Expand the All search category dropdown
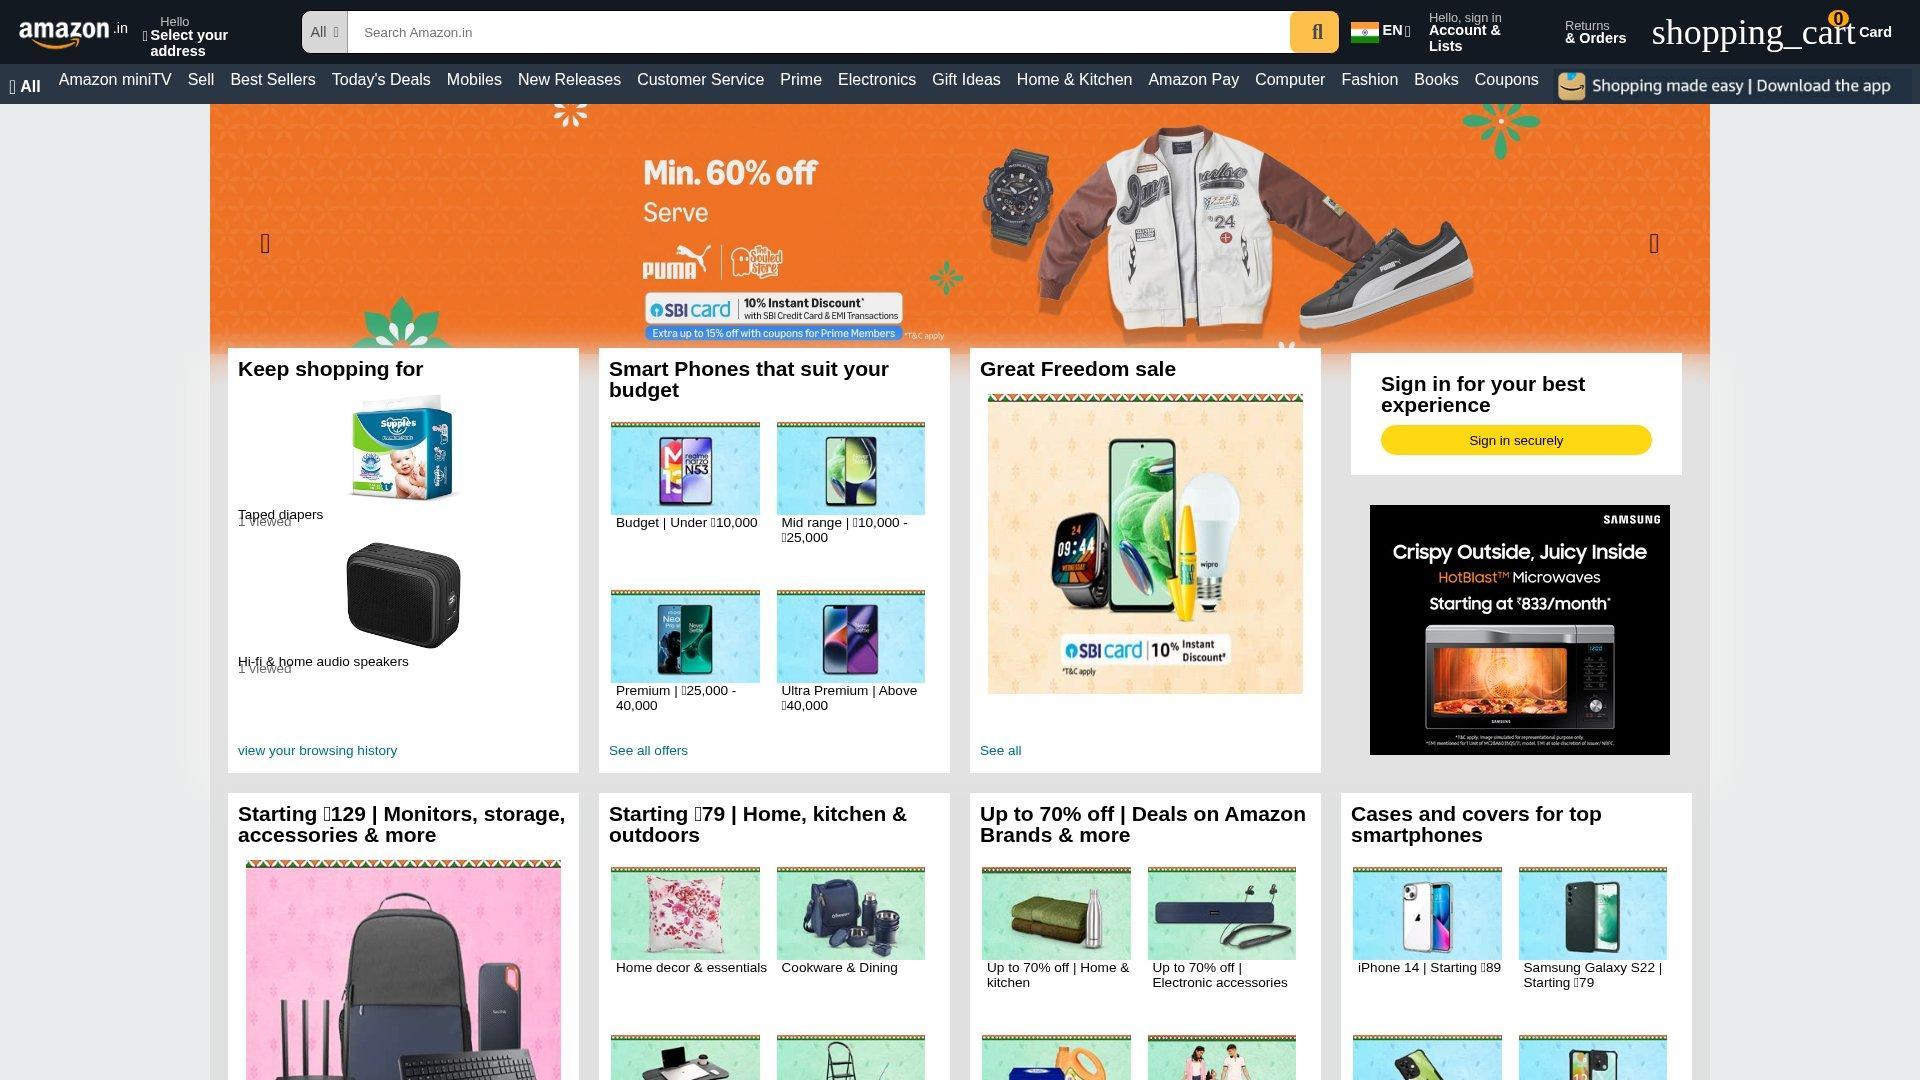The image size is (1920, 1080). tap(324, 32)
